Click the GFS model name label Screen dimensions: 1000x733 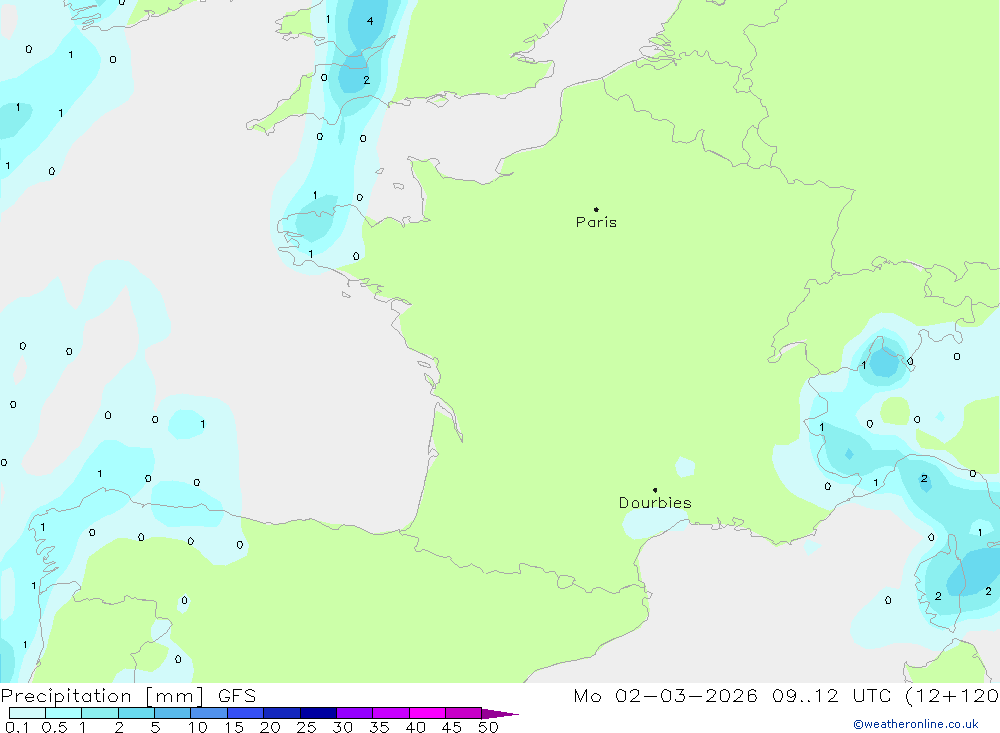click(237, 696)
